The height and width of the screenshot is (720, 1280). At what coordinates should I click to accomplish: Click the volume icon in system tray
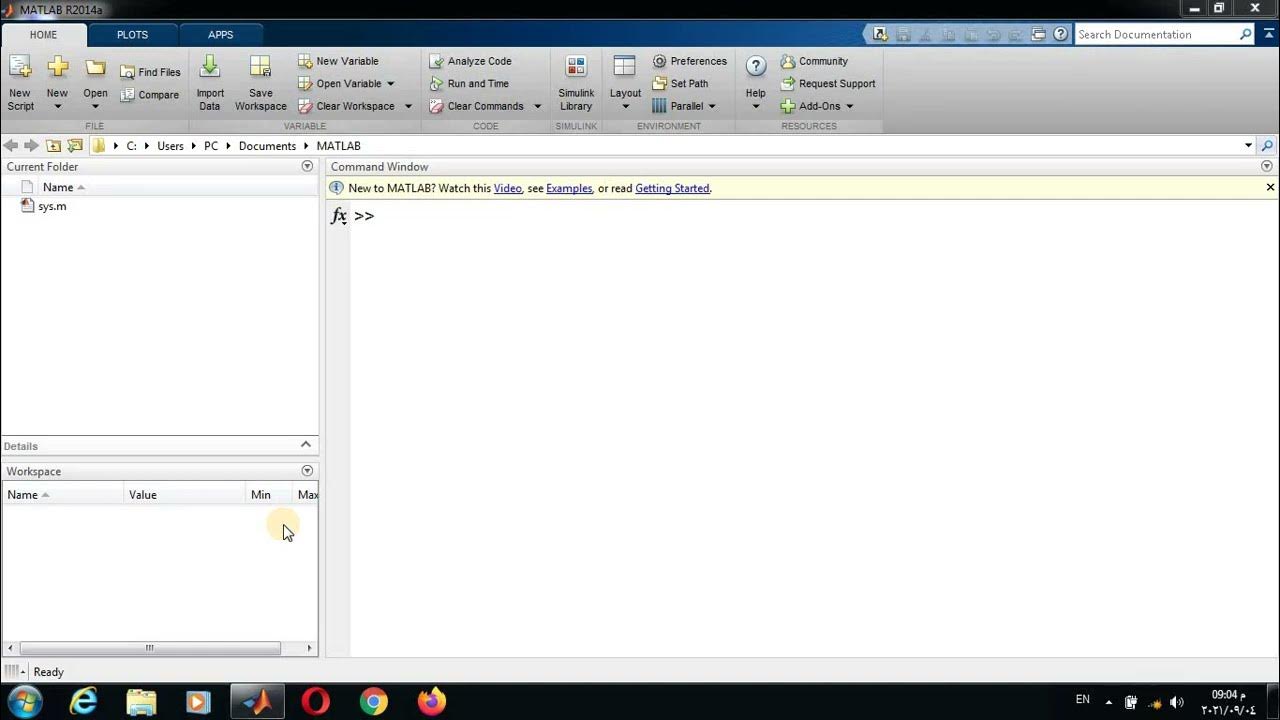[x=1176, y=702]
